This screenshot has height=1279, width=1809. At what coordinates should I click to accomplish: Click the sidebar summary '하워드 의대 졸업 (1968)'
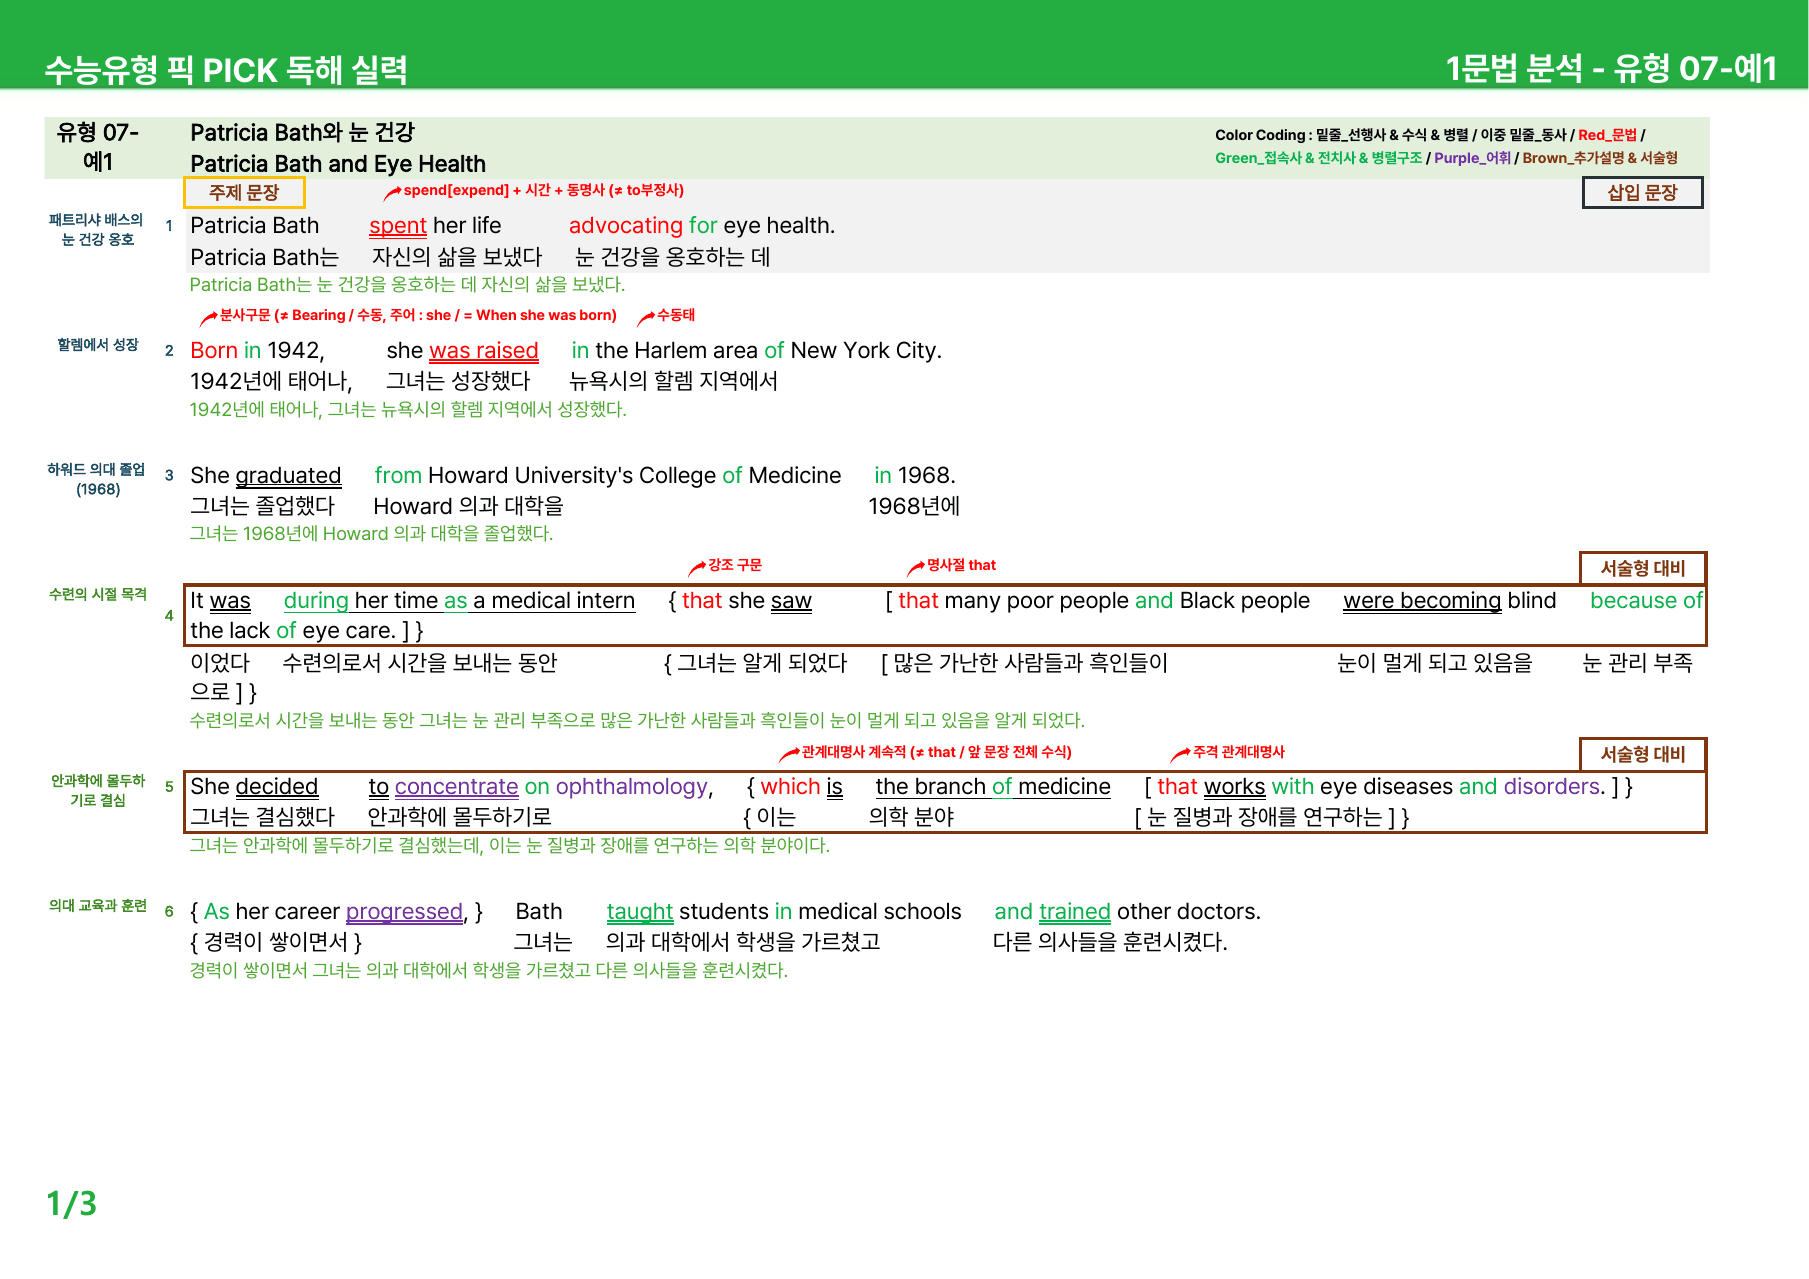click(98, 479)
